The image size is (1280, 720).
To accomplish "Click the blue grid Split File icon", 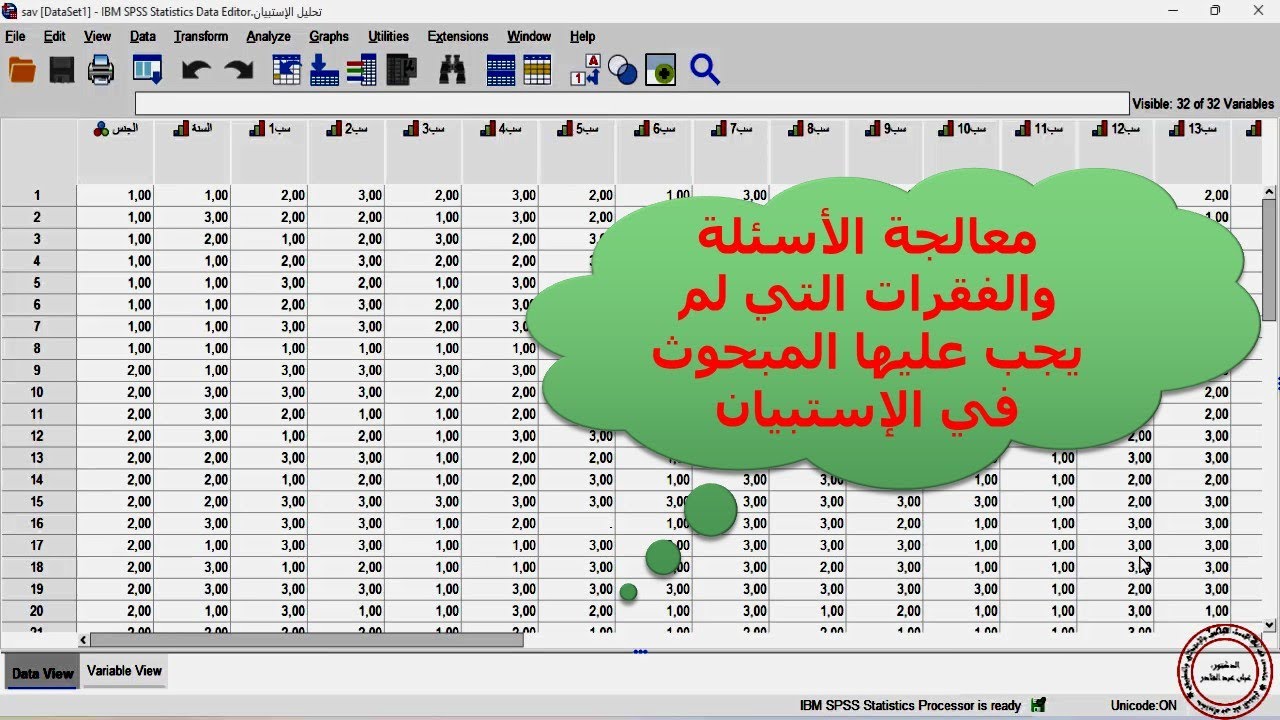I will click(x=501, y=70).
